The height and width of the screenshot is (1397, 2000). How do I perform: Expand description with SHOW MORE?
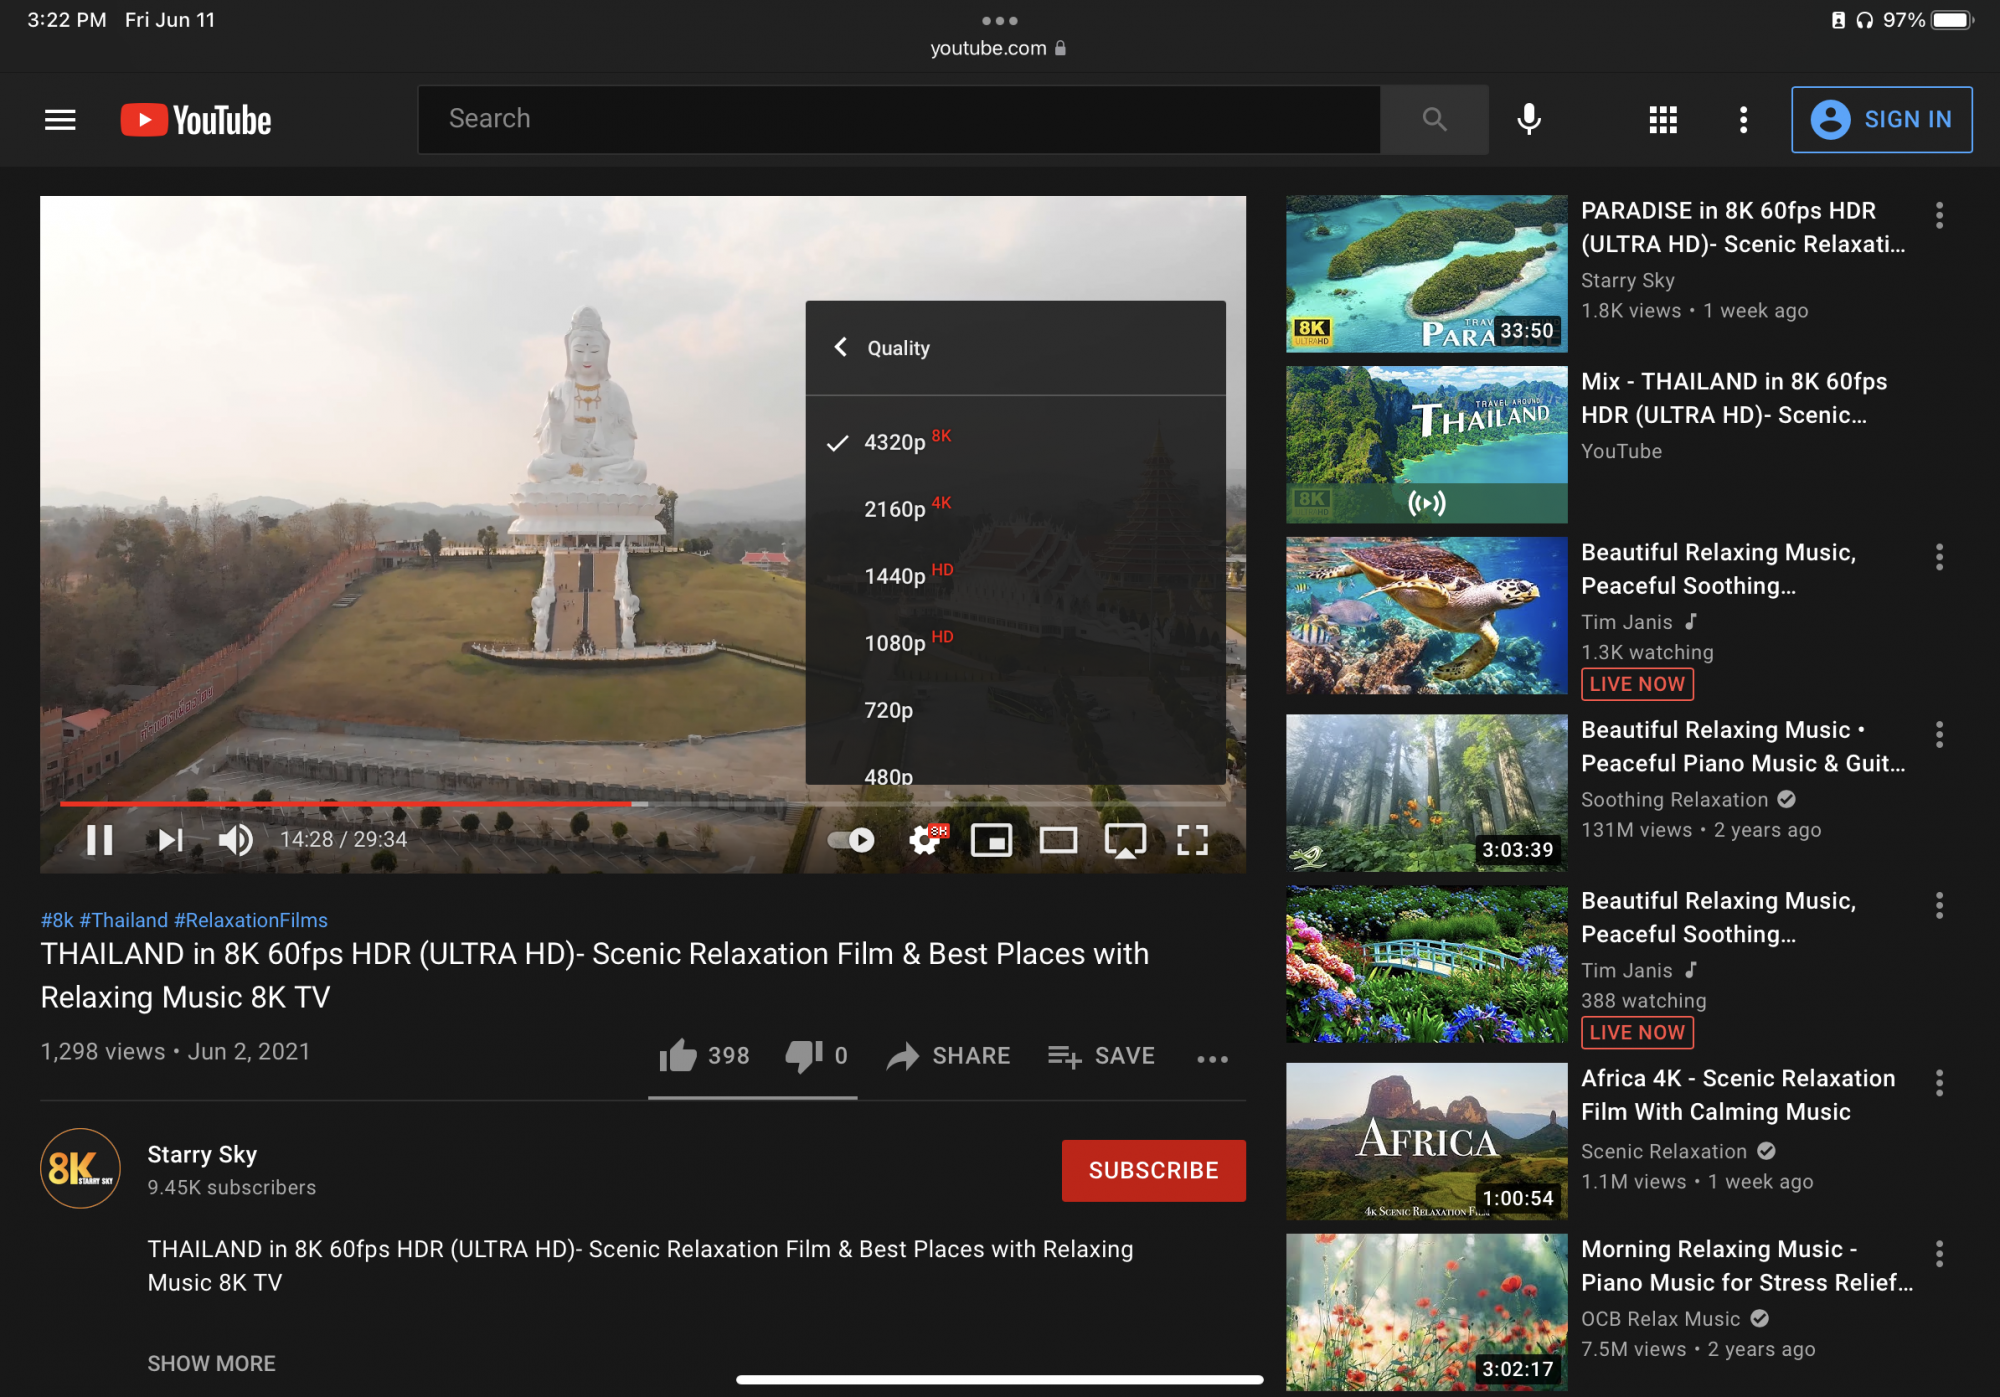pos(211,1363)
